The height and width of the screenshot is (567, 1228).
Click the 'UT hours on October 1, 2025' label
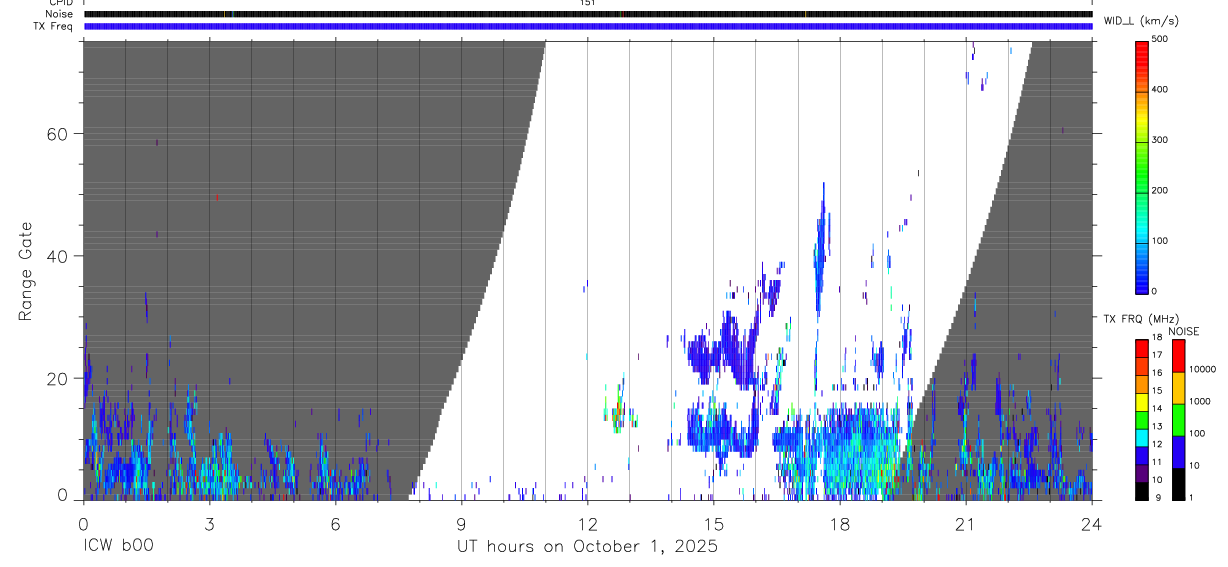tap(587, 547)
